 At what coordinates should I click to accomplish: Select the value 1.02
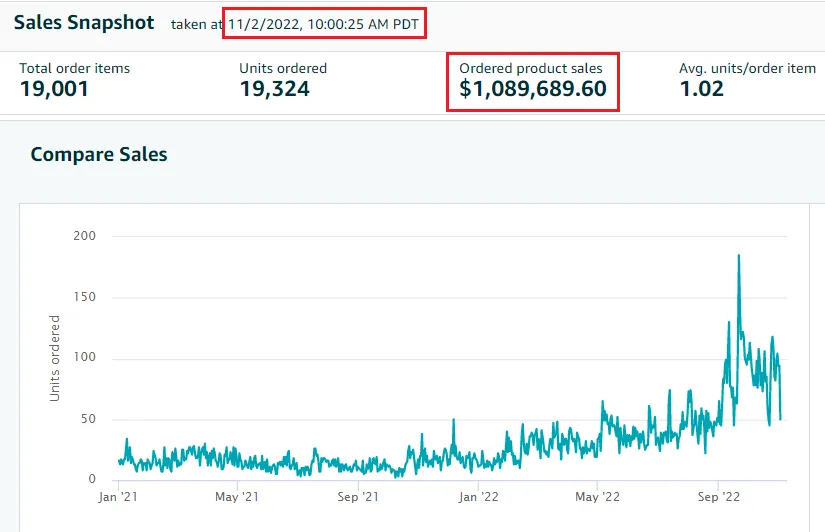tap(702, 88)
